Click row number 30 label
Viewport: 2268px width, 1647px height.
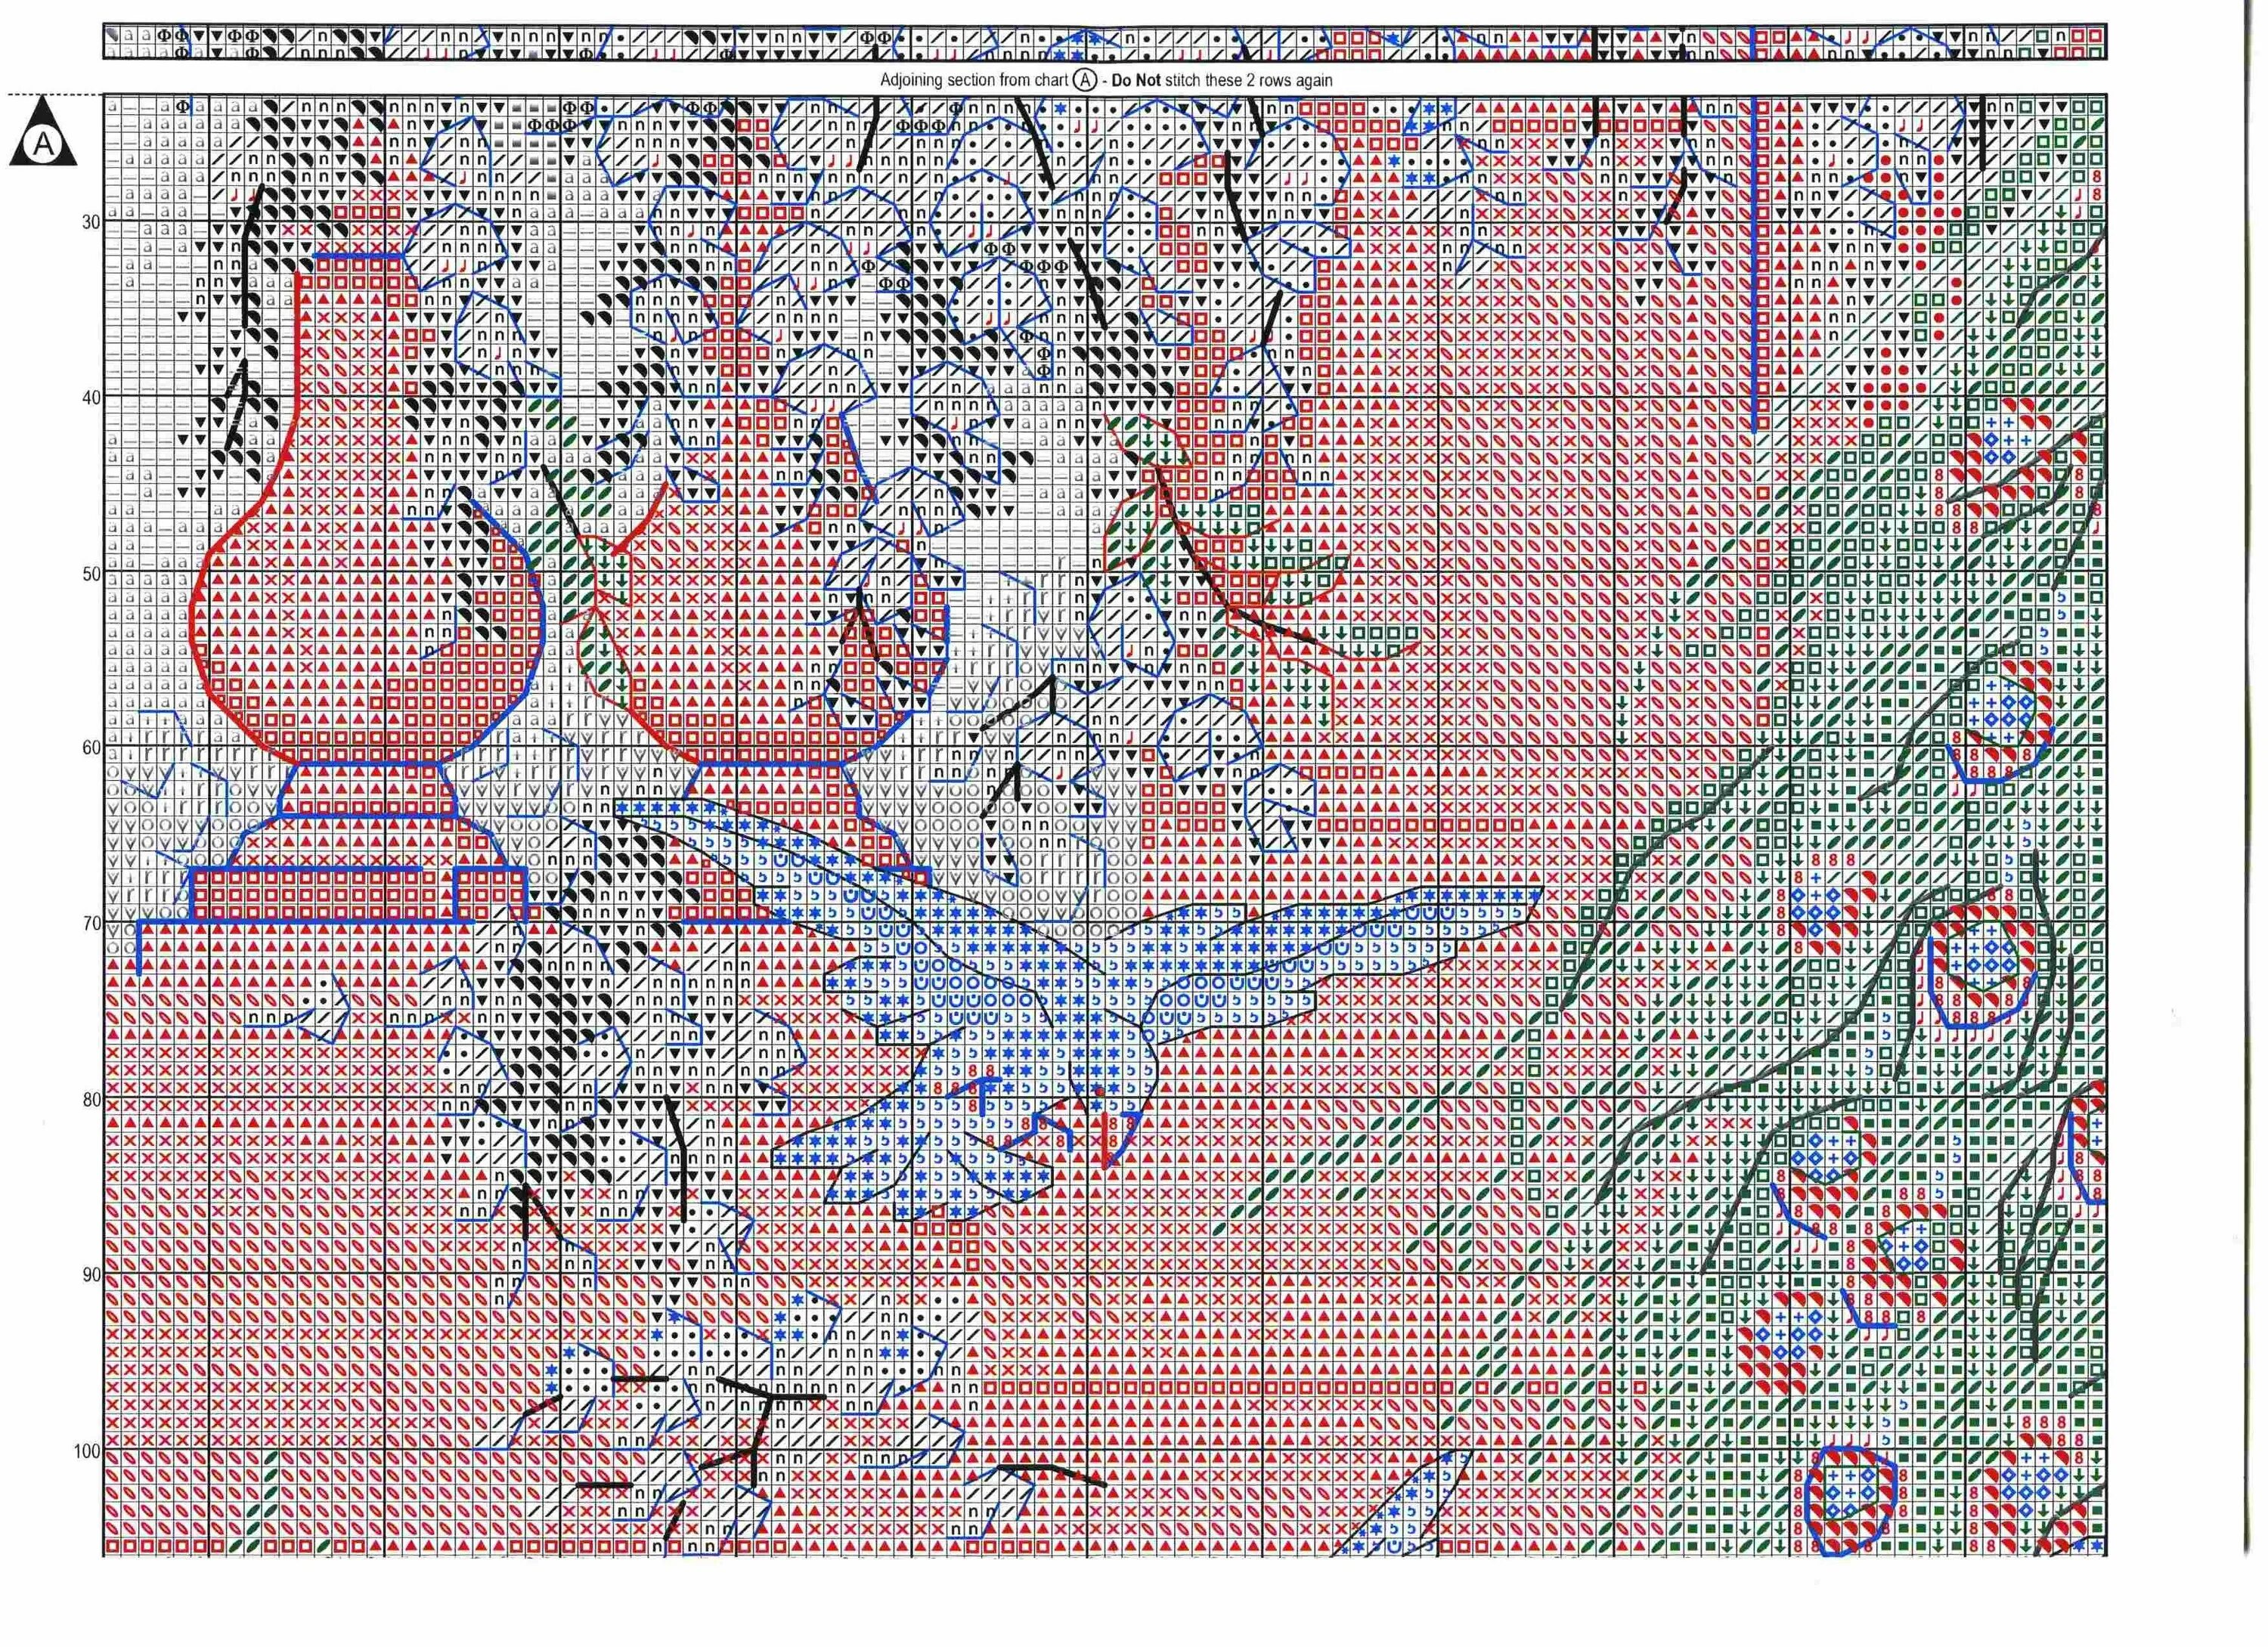click(x=91, y=222)
